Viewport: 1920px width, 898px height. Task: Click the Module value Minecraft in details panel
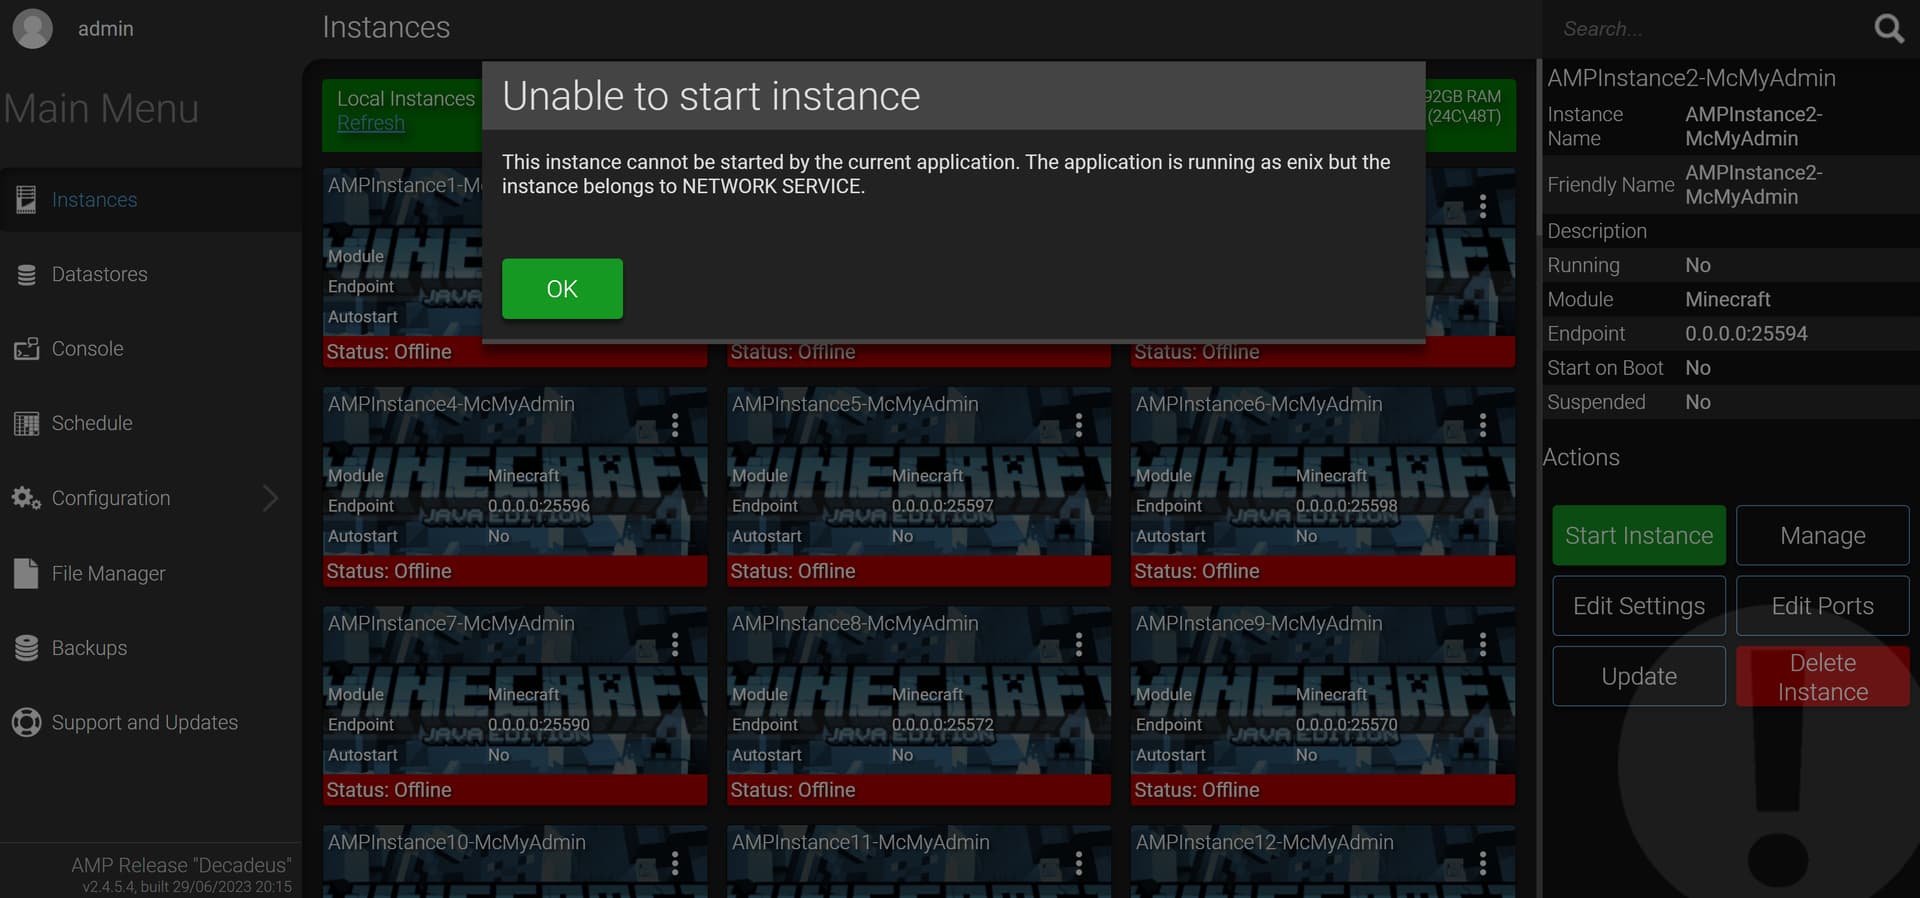click(1727, 300)
